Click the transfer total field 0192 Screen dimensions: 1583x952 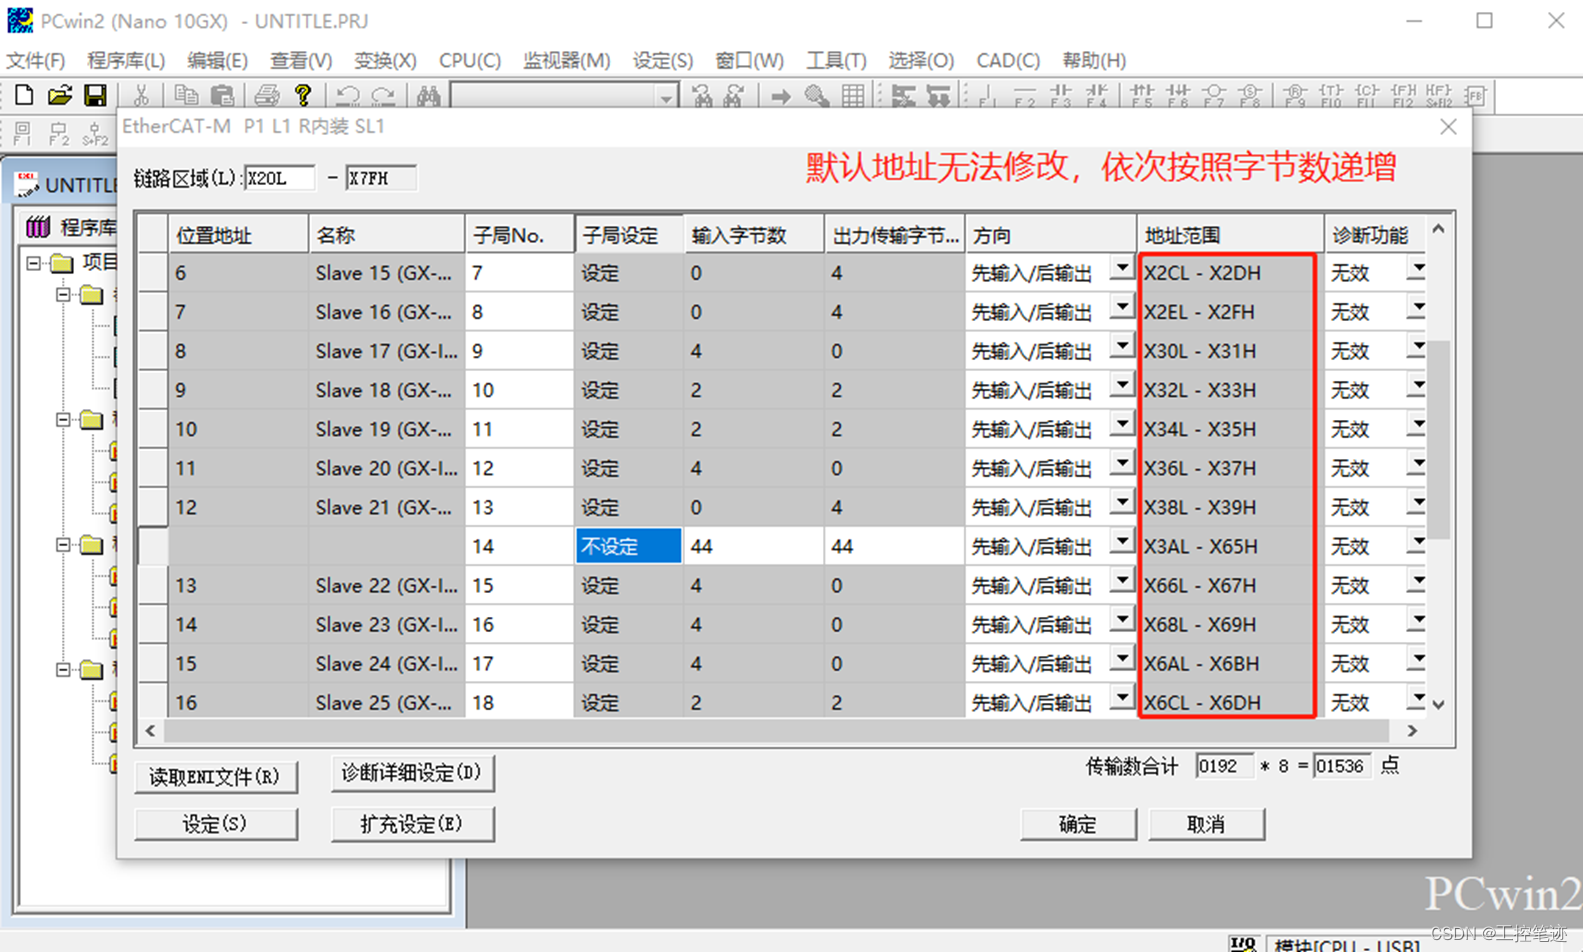tap(1224, 766)
